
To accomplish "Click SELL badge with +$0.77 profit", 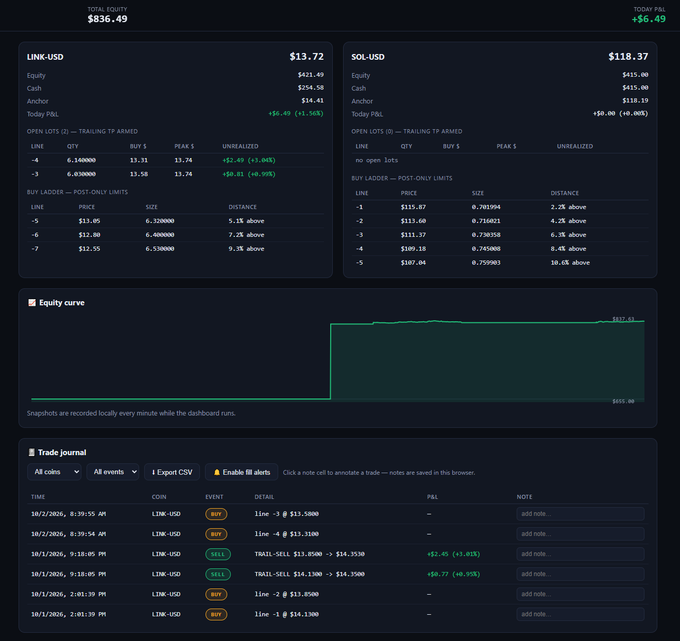I will (218, 574).
